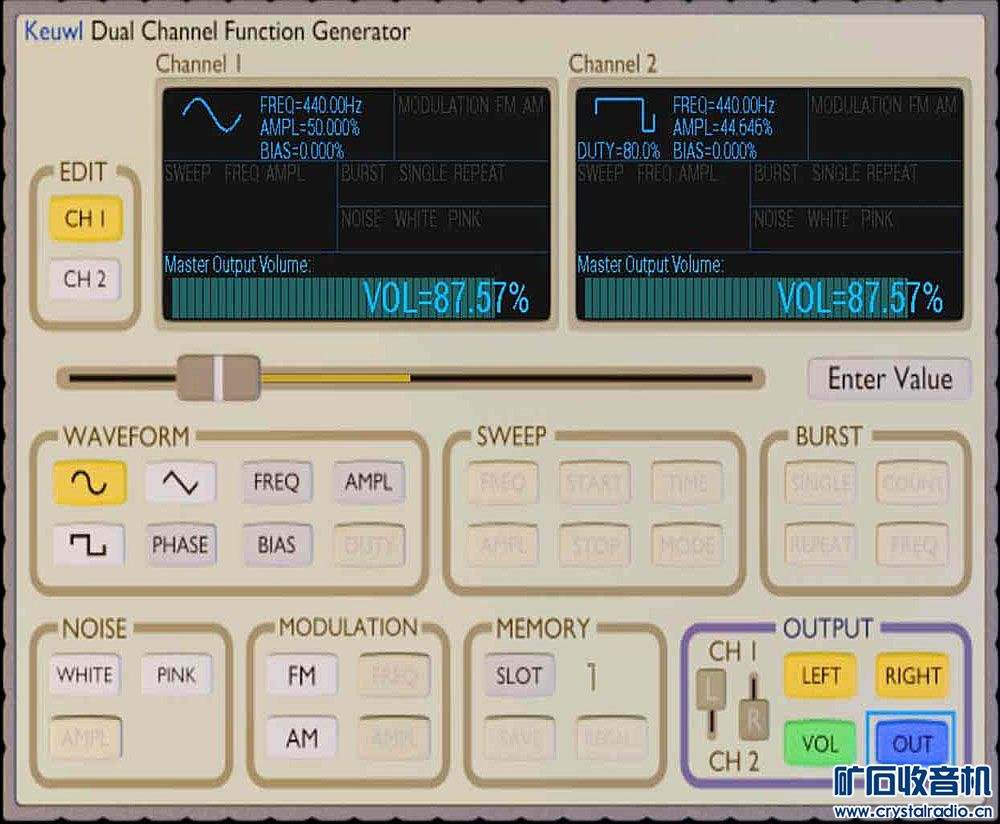Click the noise AMPL button
Screen dimensions: 1000x824
click(85, 737)
